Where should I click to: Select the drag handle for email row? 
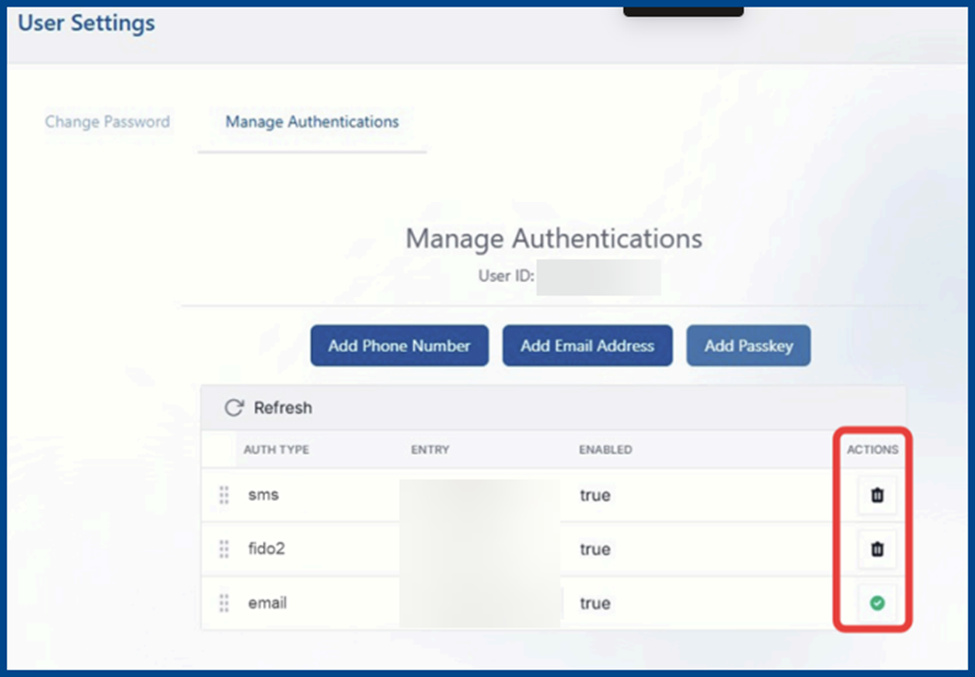(224, 603)
